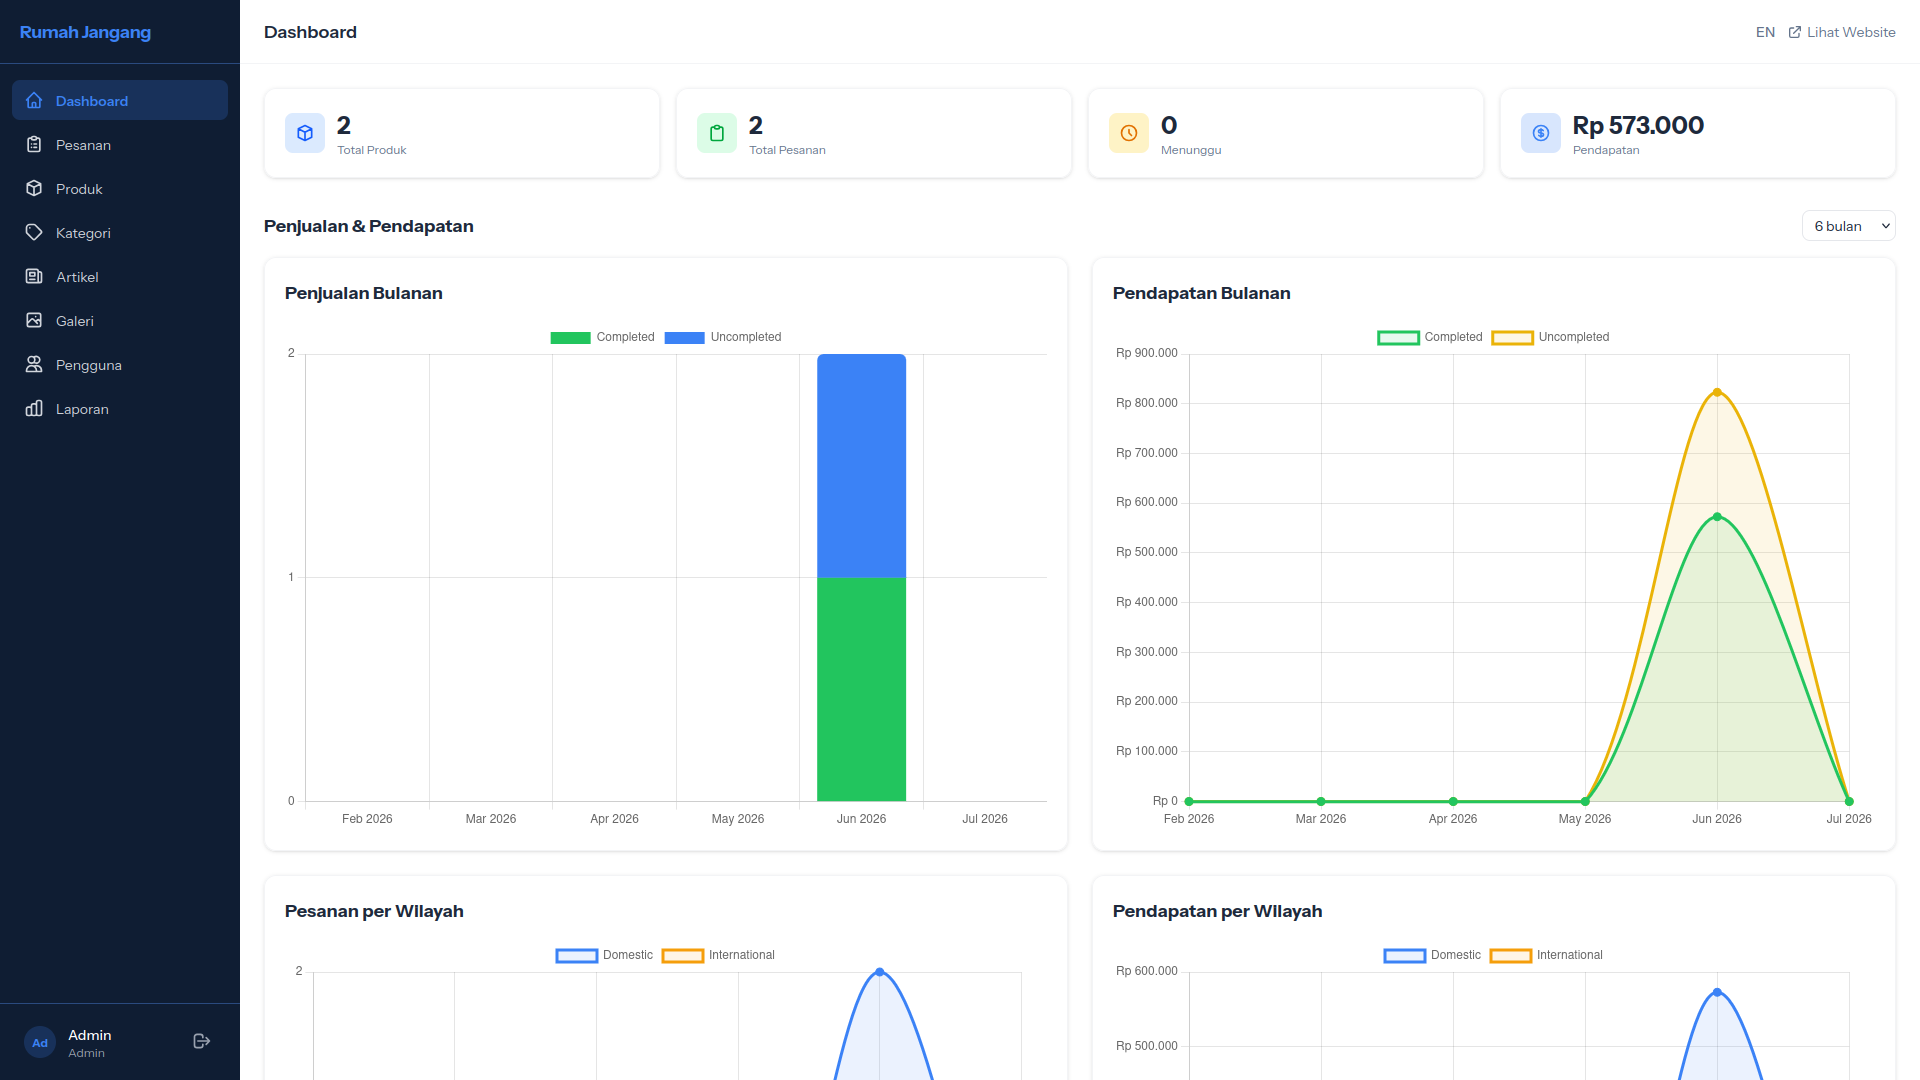Screen dimensions: 1920x1080
Task: Toggle International series in Pesanan per Wilayah legend
Action: [x=718, y=955]
